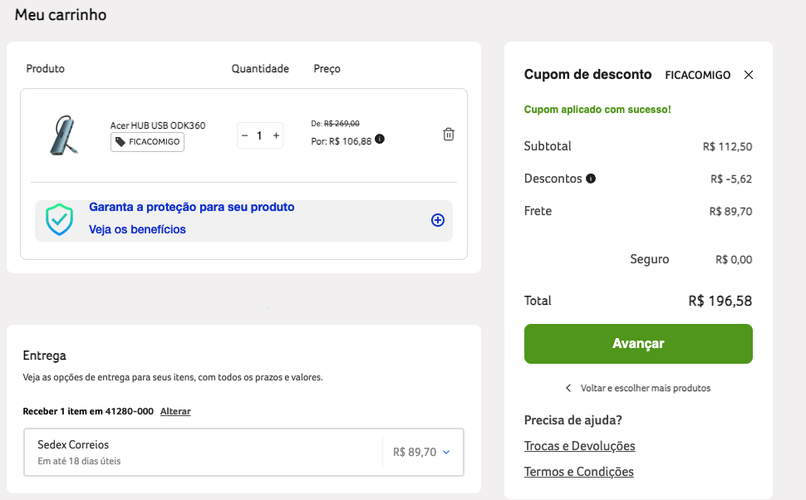Click the FICACOMIGO coupon tag under product name
The height and width of the screenshot is (500, 806).
(147, 142)
